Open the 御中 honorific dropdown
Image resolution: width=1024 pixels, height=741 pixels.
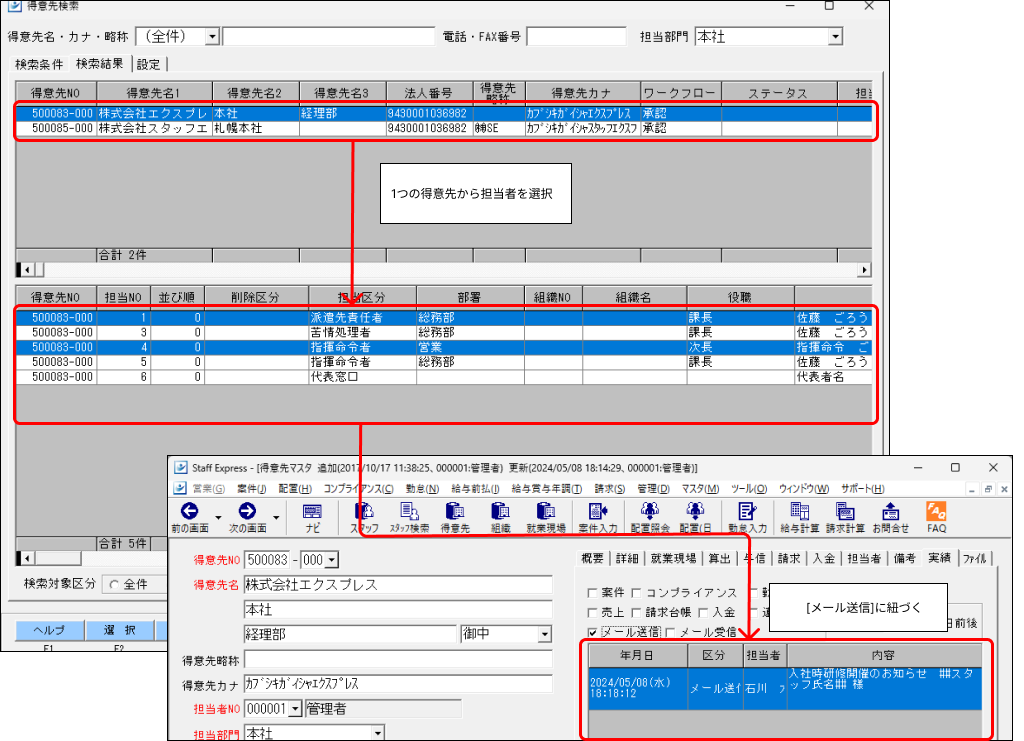(x=545, y=633)
